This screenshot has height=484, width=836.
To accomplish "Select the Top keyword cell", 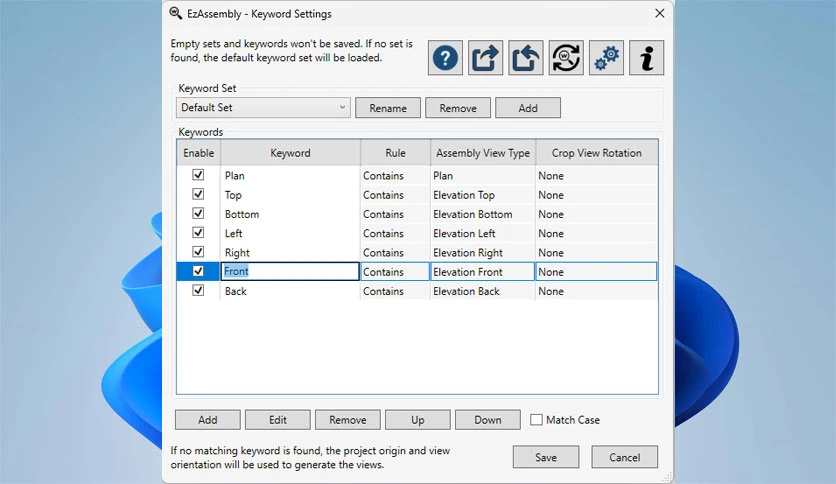I will 290,195.
